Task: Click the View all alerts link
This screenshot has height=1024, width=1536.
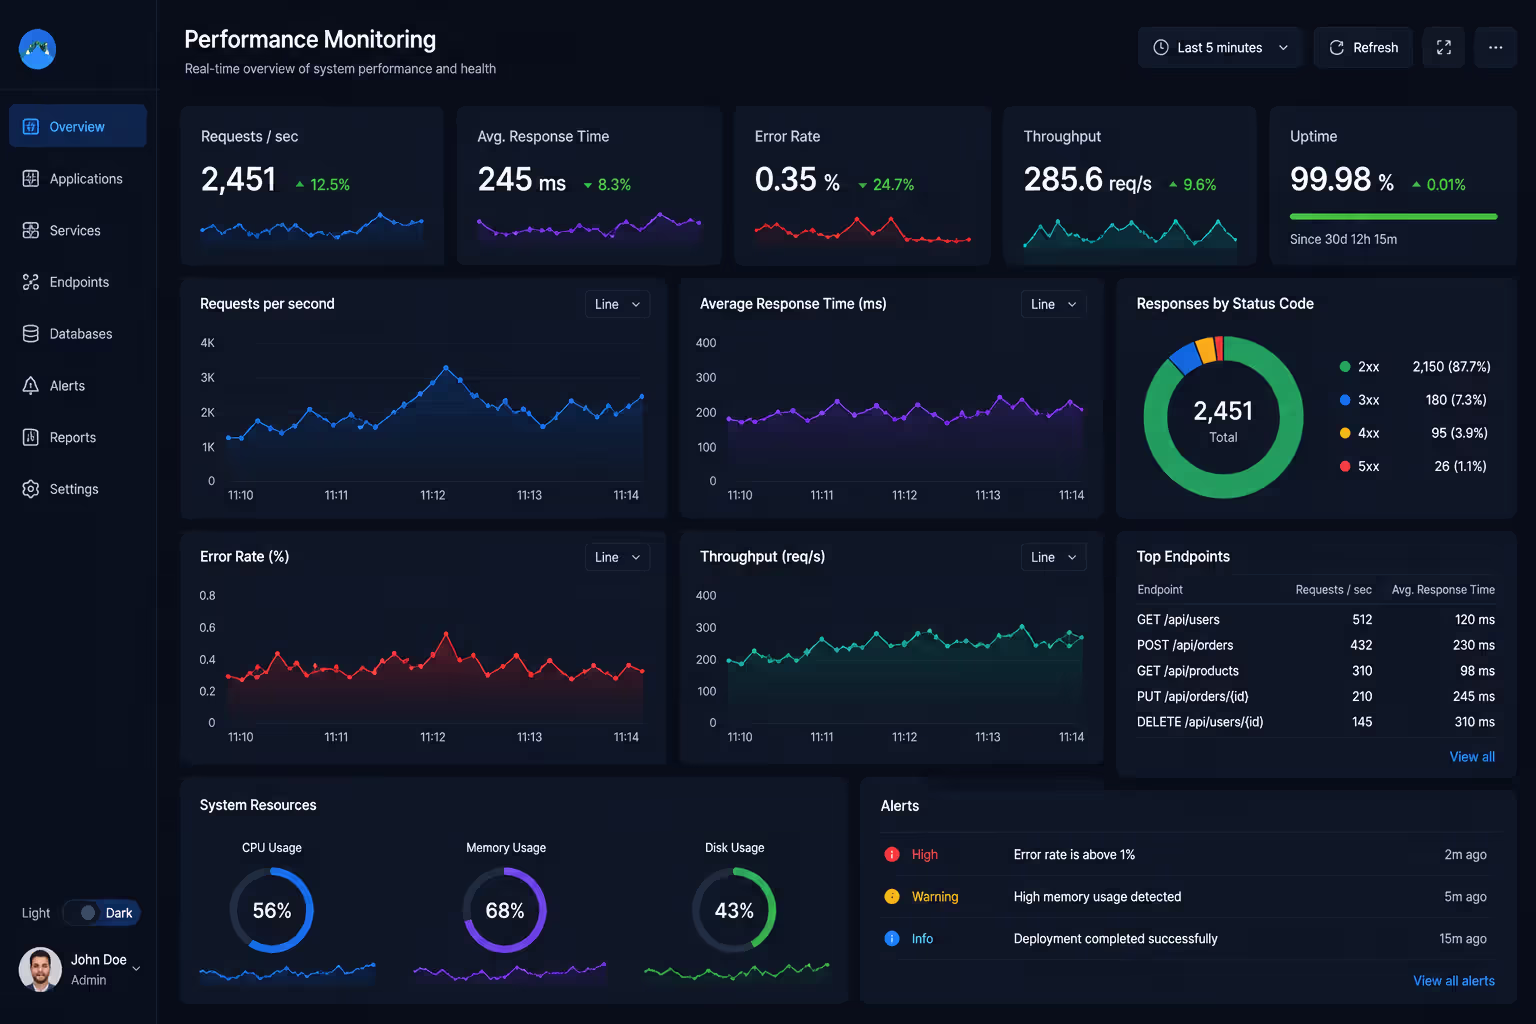Action: pyautogui.click(x=1454, y=981)
